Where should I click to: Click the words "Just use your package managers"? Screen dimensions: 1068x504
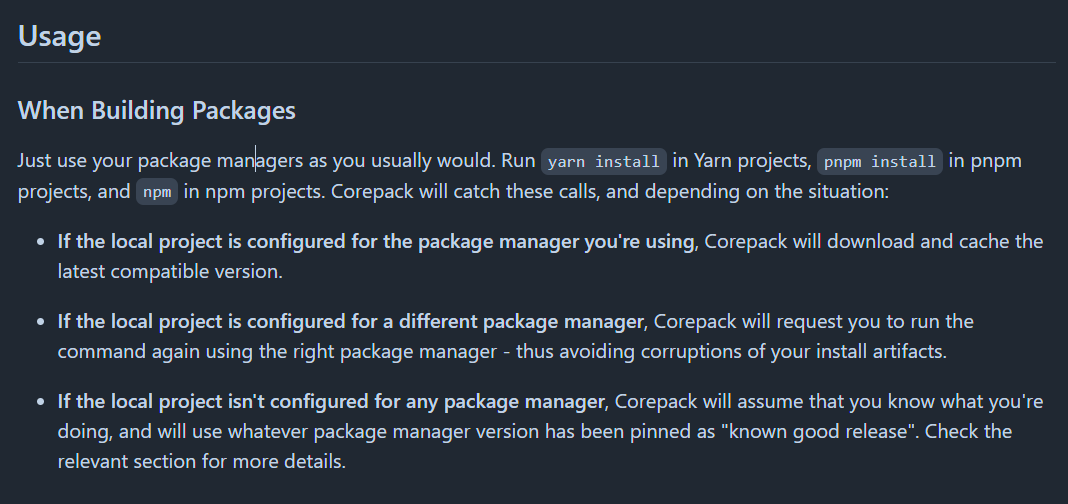click(x=160, y=162)
